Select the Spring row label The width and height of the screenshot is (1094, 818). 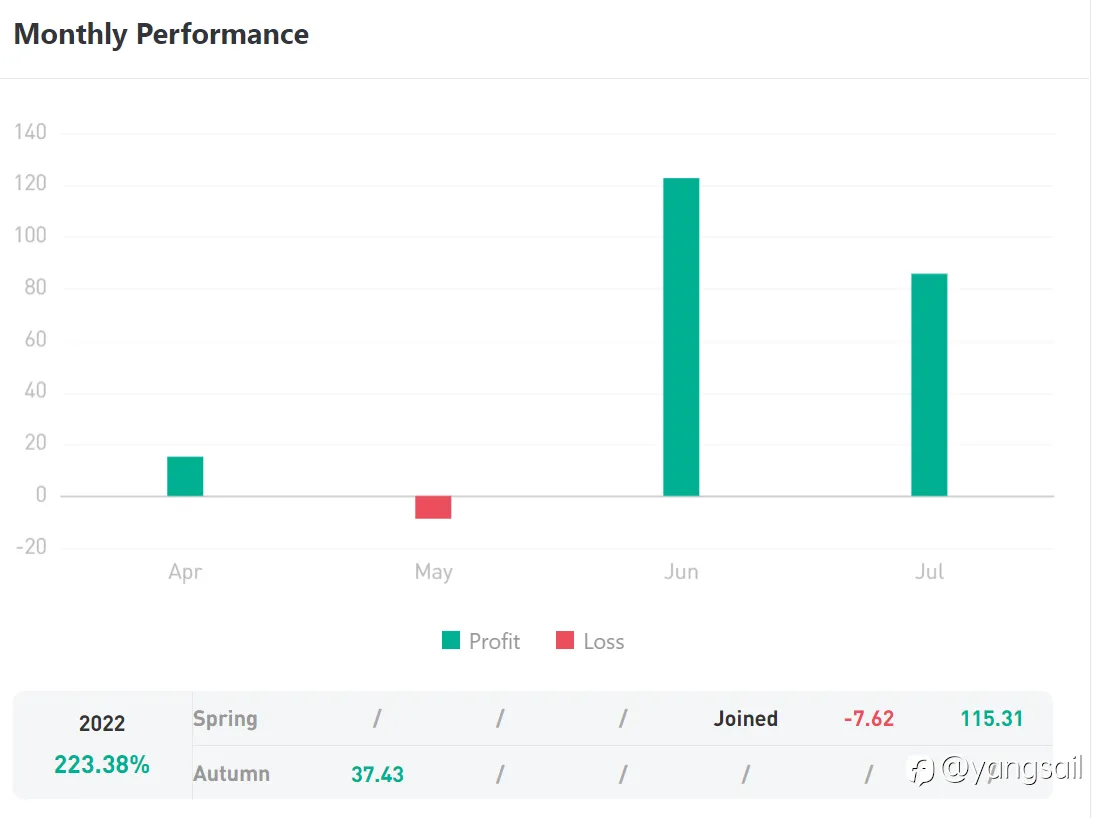225,719
